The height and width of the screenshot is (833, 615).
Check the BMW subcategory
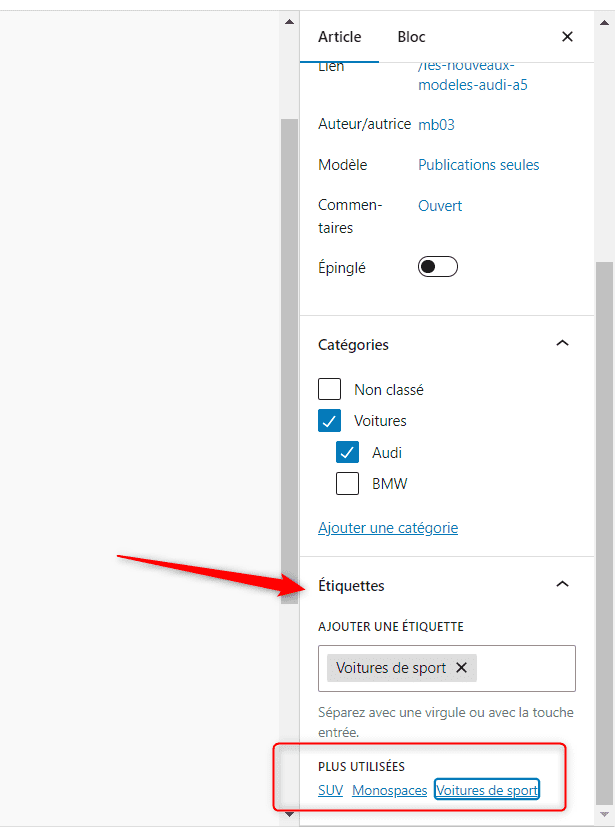[347, 483]
